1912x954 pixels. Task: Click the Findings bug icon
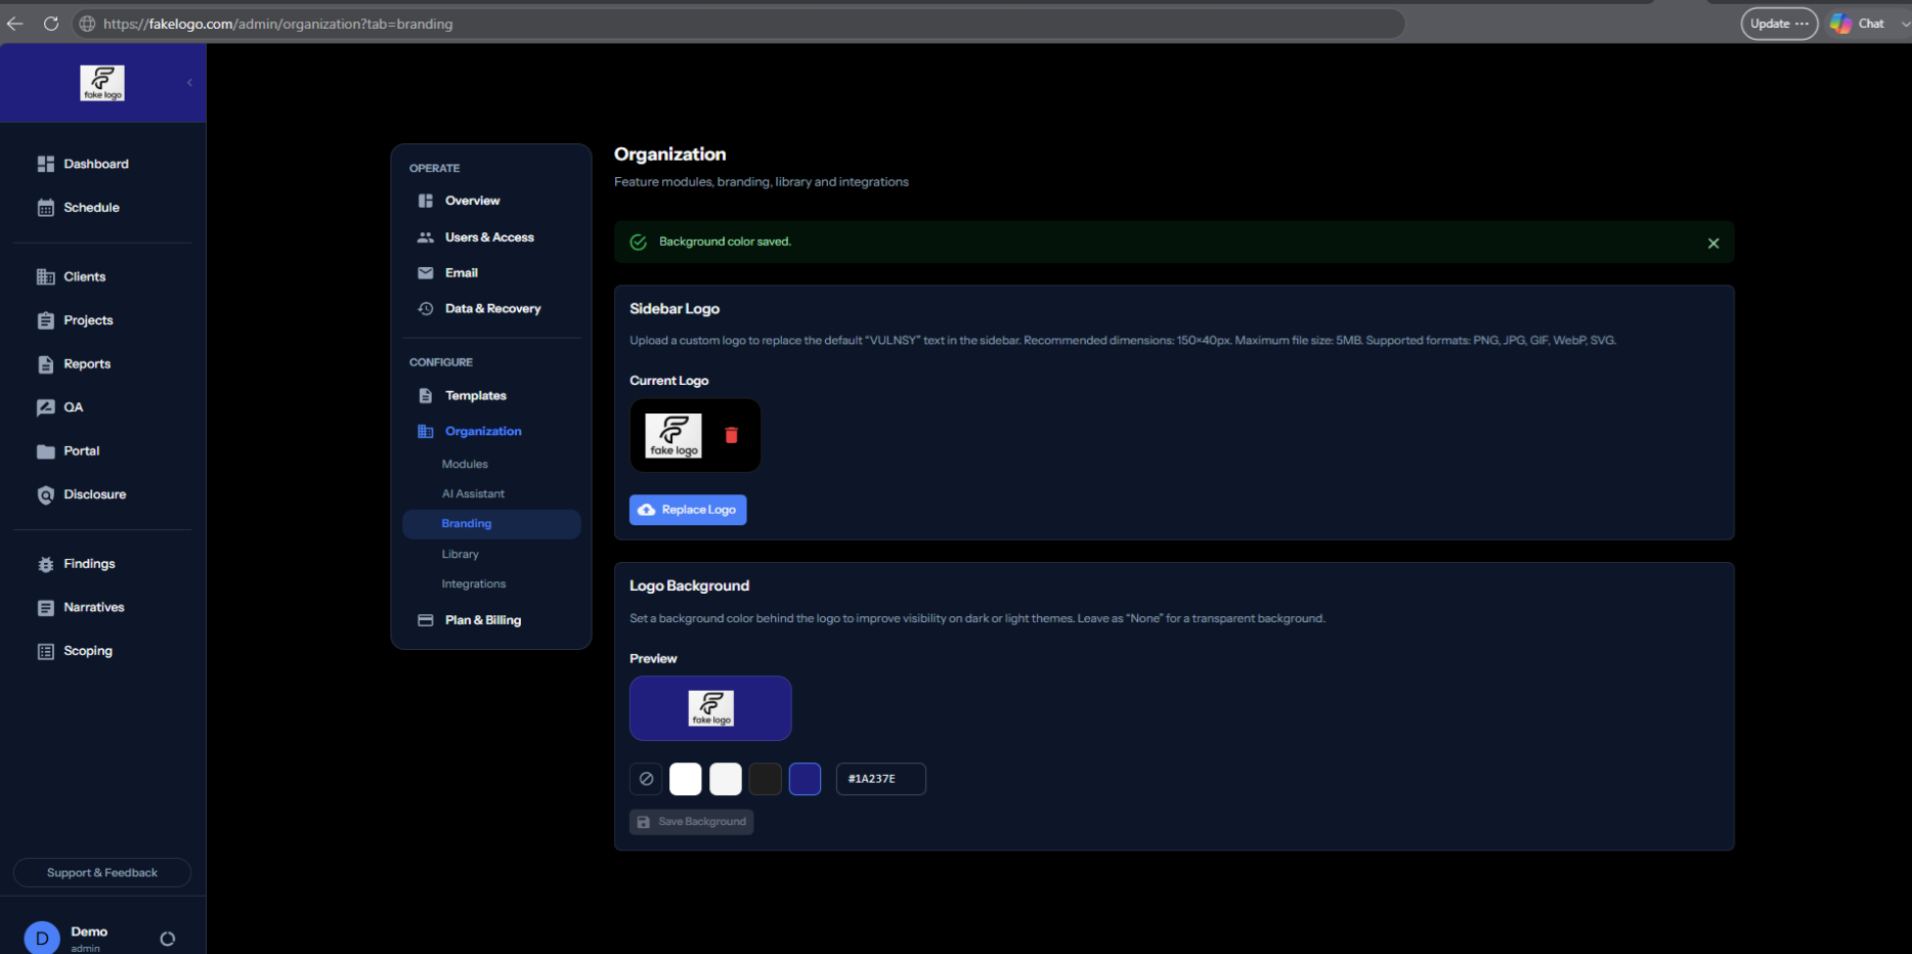(x=46, y=564)
